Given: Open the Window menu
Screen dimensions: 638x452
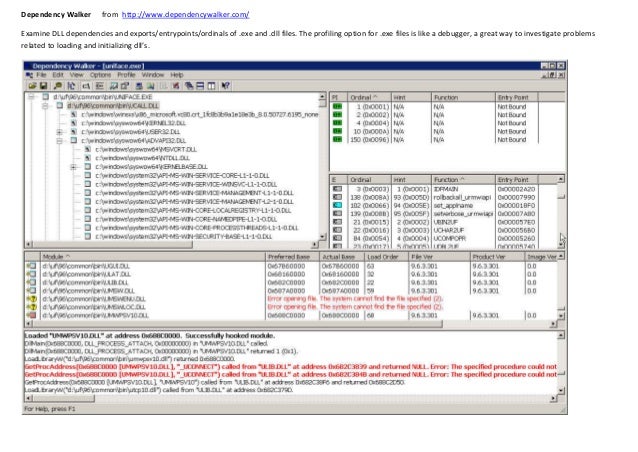Looking at the screenshot, I should (153, 75).
